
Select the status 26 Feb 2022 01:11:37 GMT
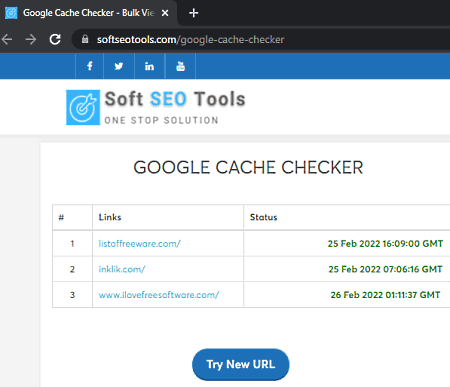click(385, 295)
